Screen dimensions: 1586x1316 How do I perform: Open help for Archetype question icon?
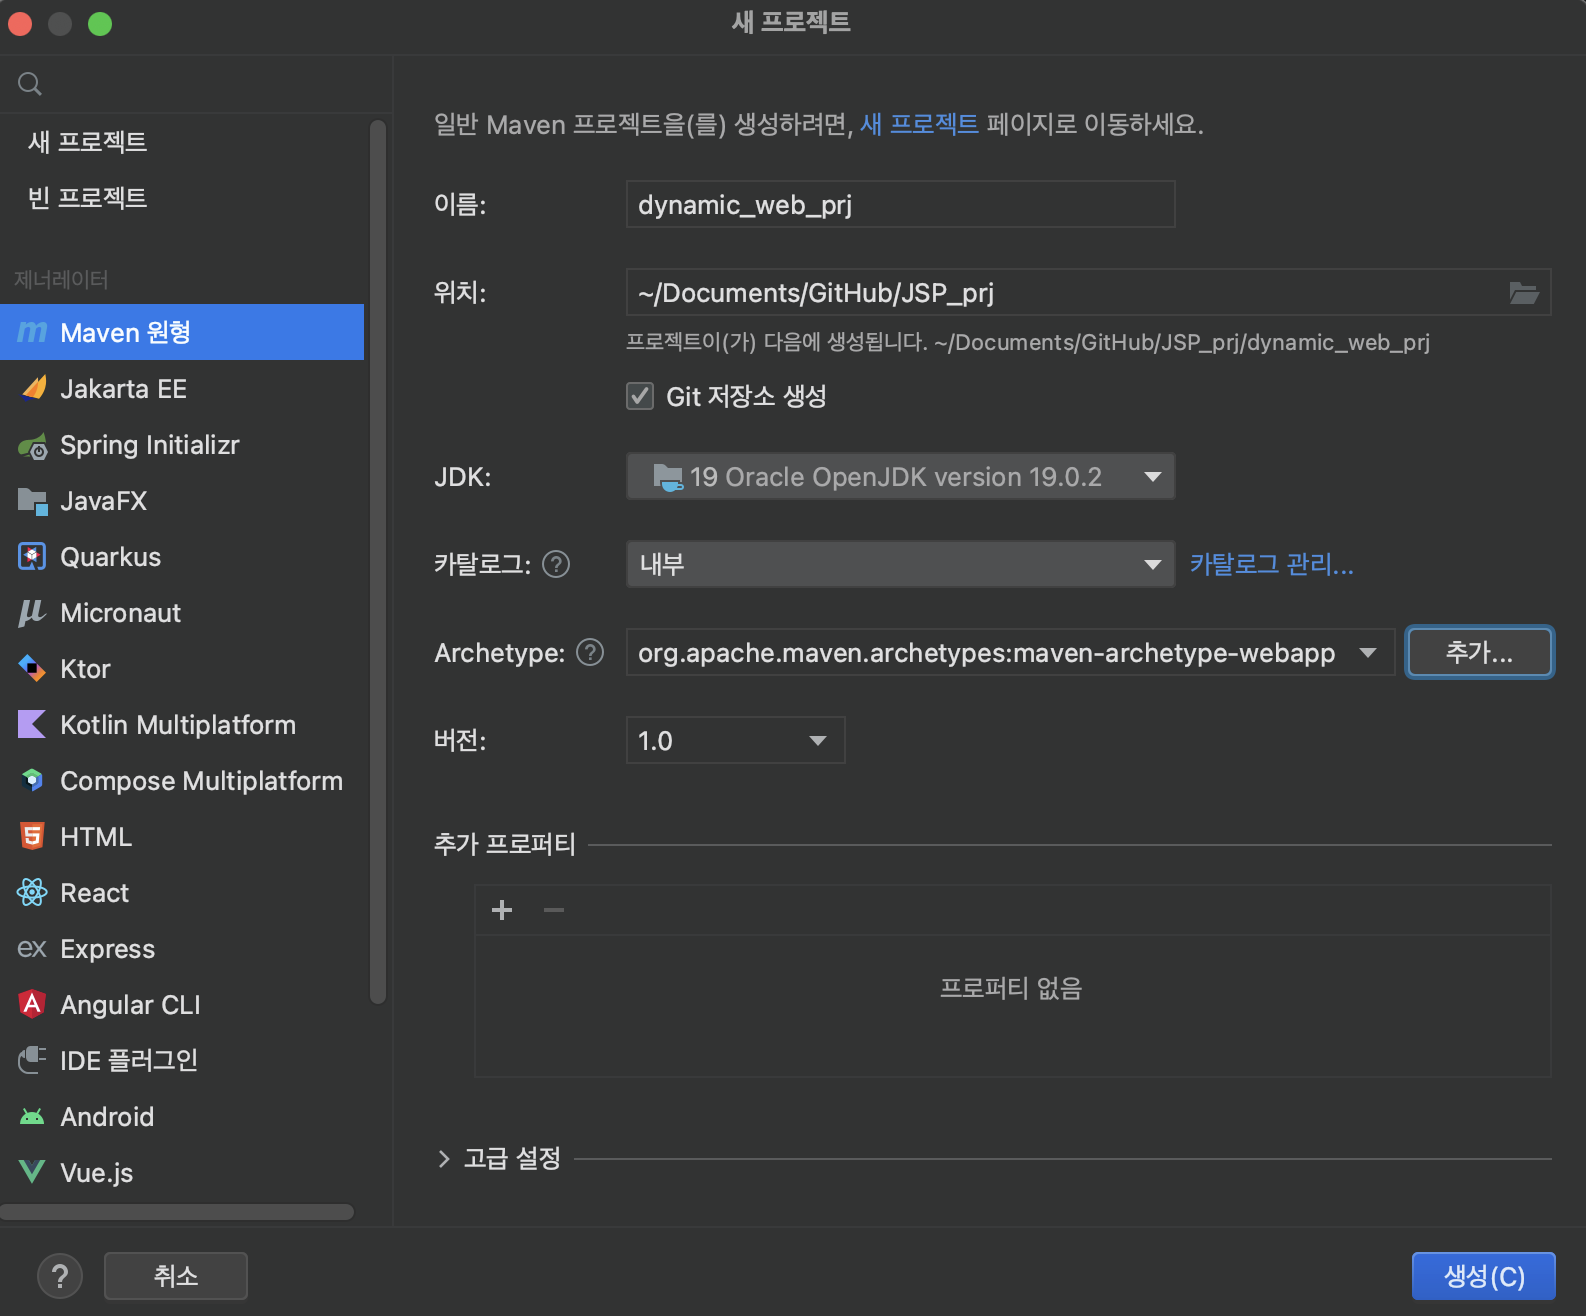590,652
